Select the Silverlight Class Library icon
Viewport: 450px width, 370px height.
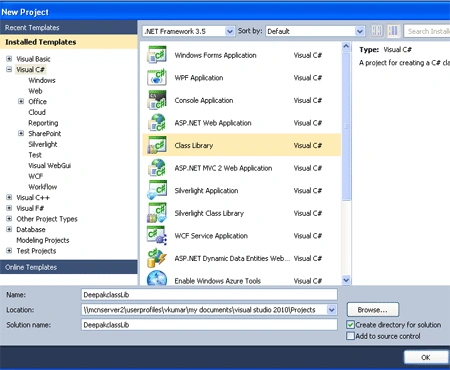pos(157,213)
